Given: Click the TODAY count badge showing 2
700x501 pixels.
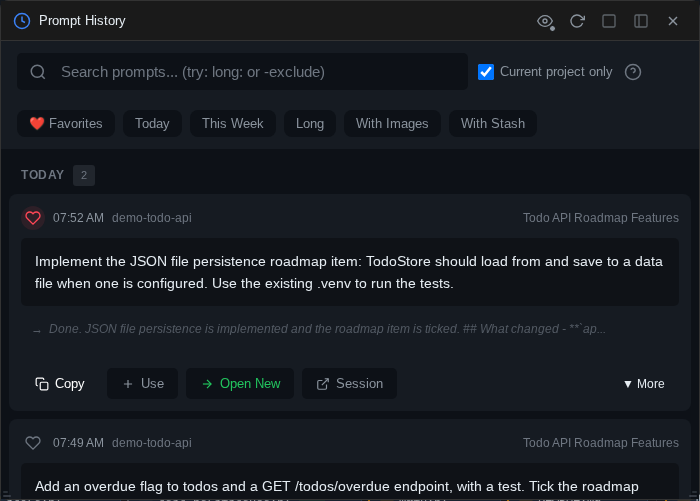Looking at the screenshot, I should [x=84, y=175].
